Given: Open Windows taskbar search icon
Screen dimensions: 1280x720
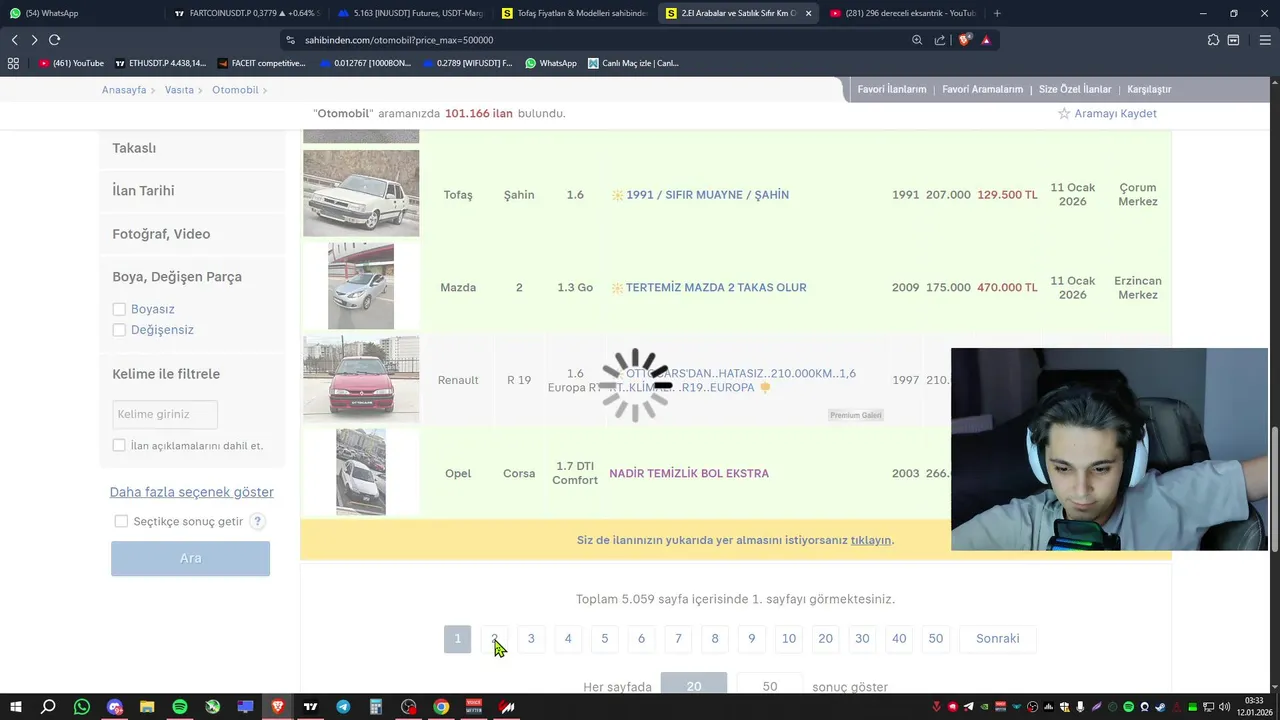Looking at the screenshot, I should (x=48, y=707).
